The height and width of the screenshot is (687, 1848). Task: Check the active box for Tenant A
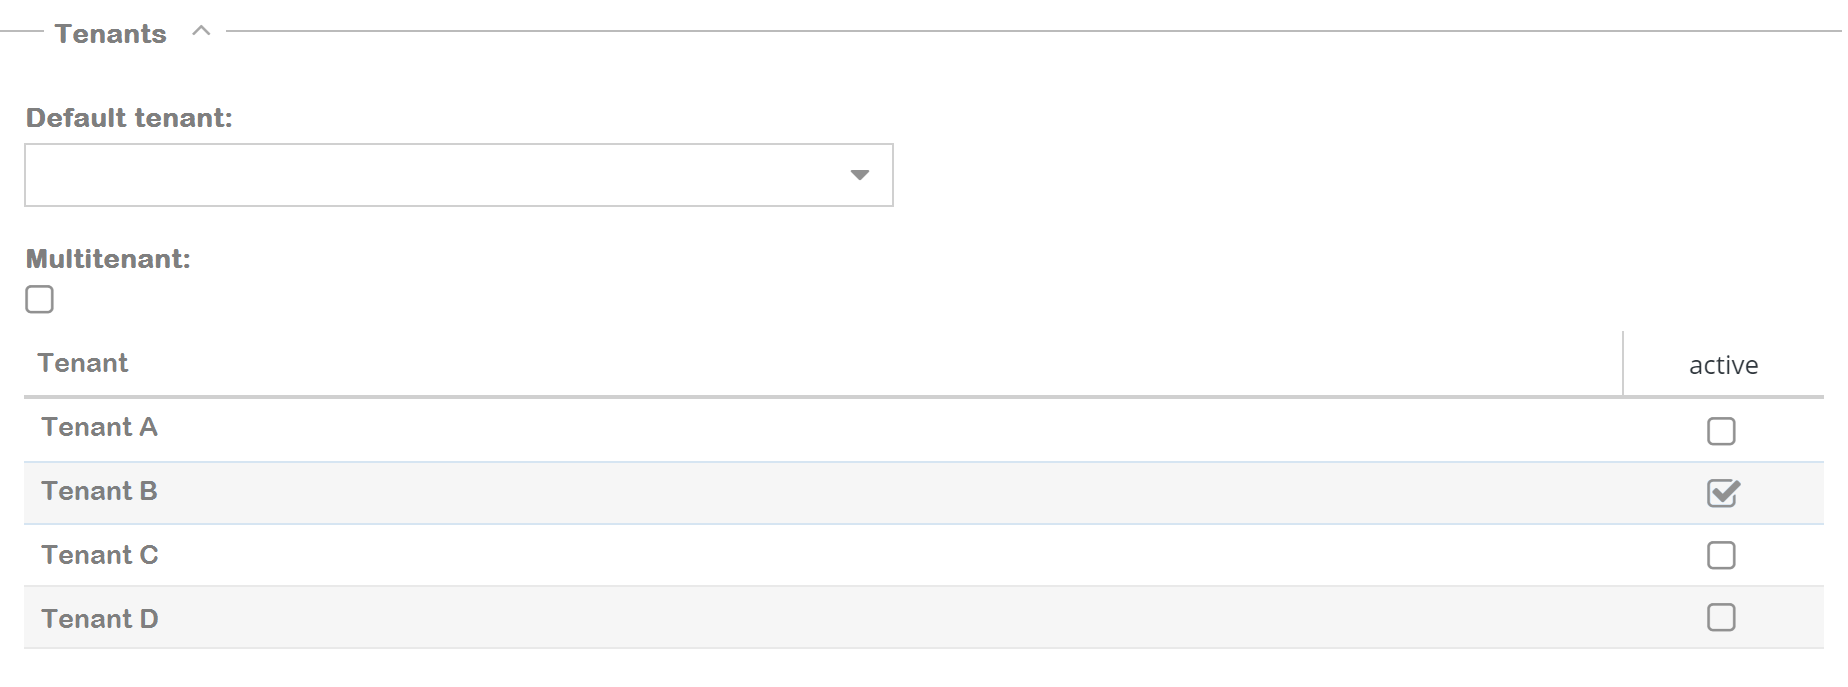click(1720, 431)
